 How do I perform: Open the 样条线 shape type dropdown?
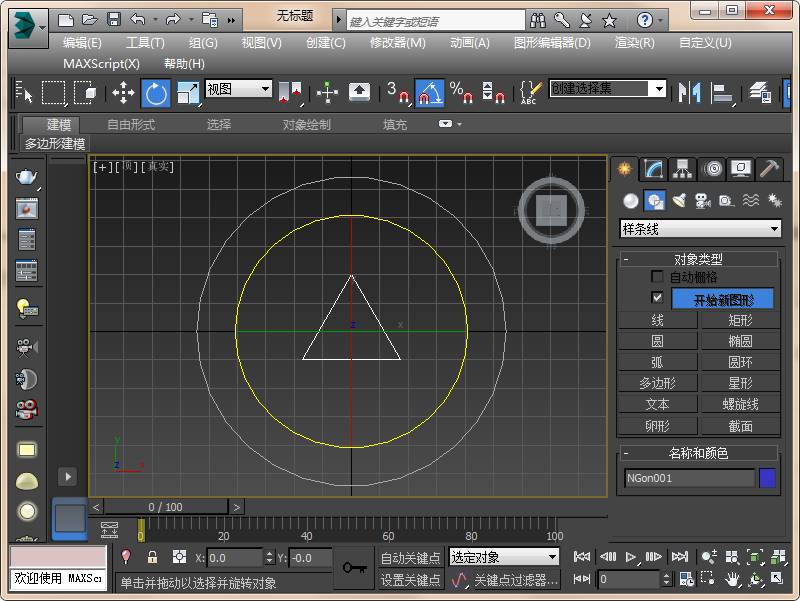pos(700,229)
